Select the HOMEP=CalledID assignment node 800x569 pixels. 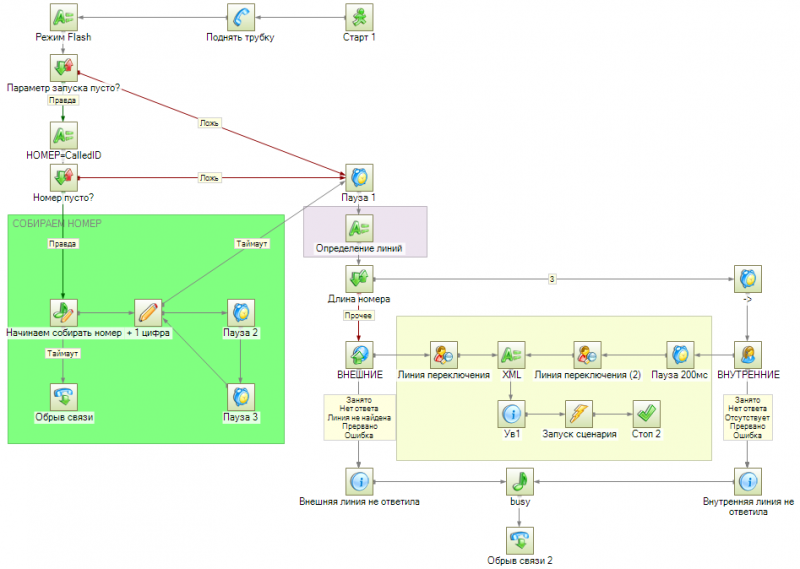click(x=64, y=135)
